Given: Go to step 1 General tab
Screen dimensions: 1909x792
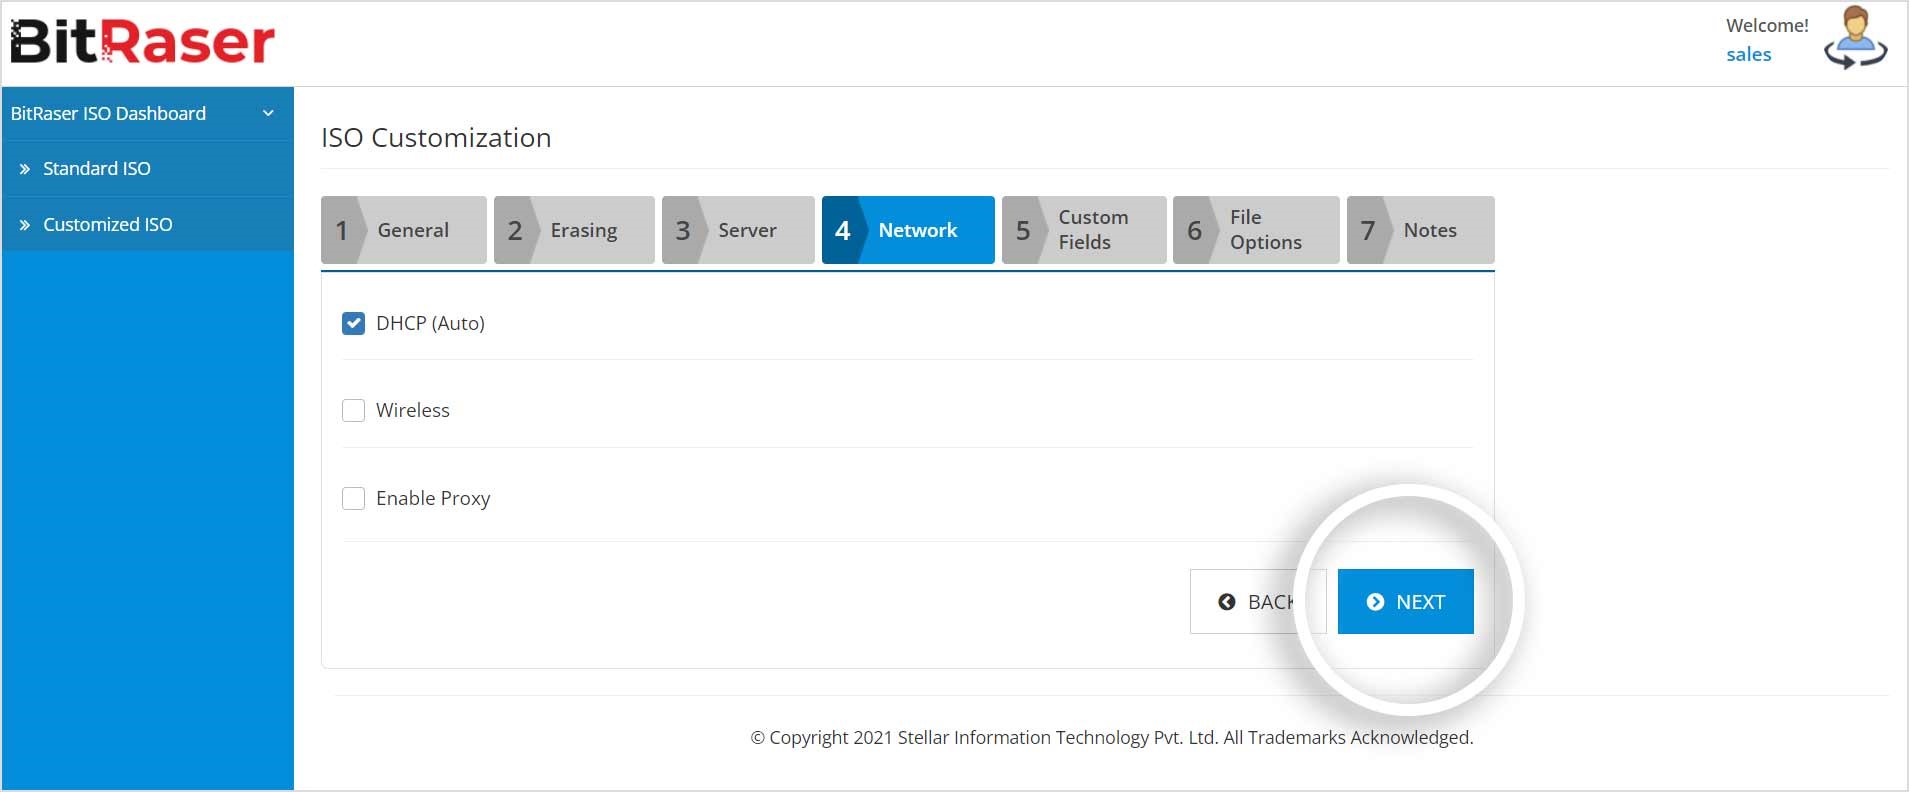Looking at the screenshot, I should [404, 230].
